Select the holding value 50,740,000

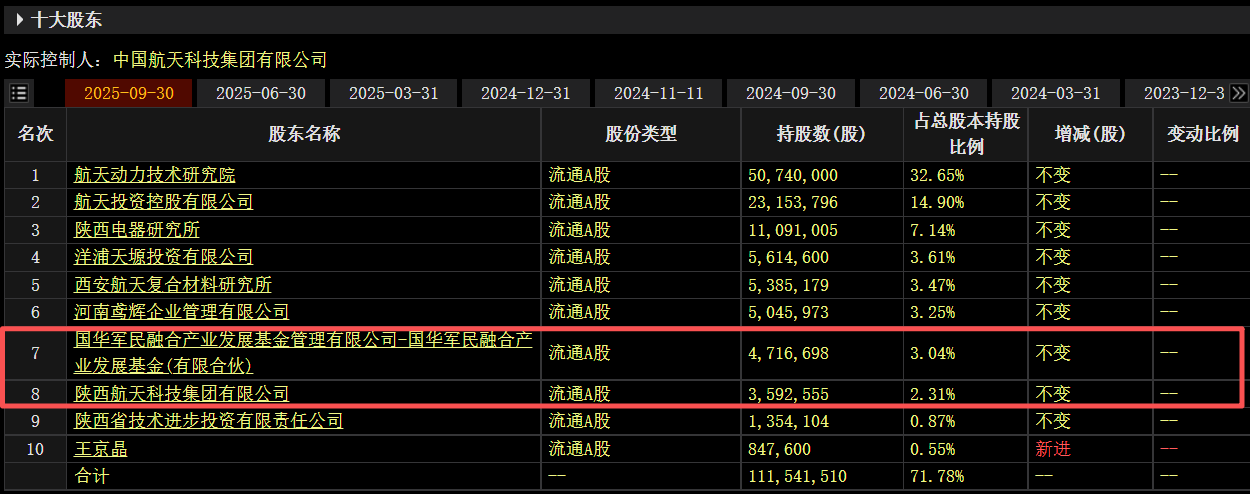pyautogui.click(x=793, y=175)
